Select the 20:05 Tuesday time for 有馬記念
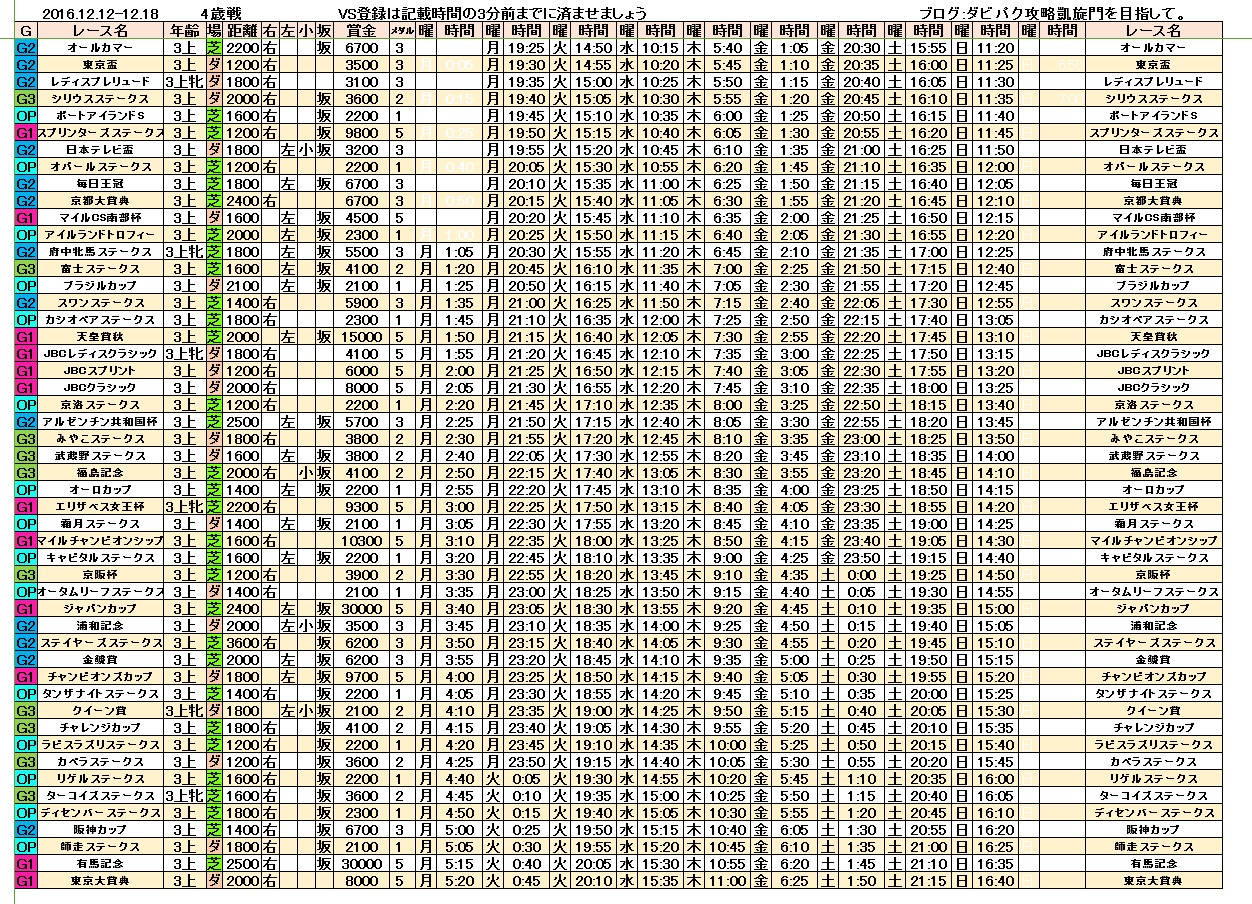This screenshot has height=904, width=1252. [x=594, y=863]
